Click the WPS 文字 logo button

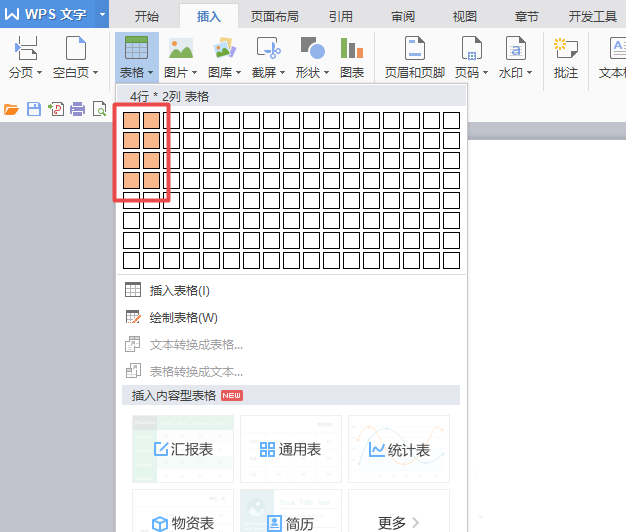click(x=46, y=14)
